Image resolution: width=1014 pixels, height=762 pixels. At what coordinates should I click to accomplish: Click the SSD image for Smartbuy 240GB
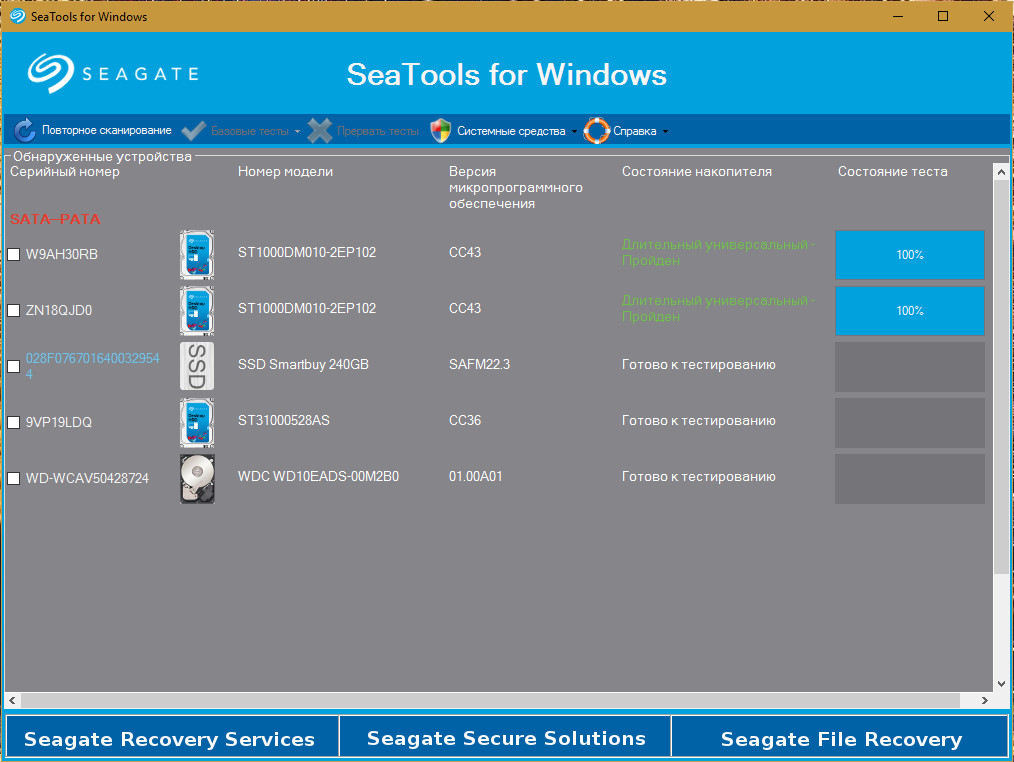(197, 367)
